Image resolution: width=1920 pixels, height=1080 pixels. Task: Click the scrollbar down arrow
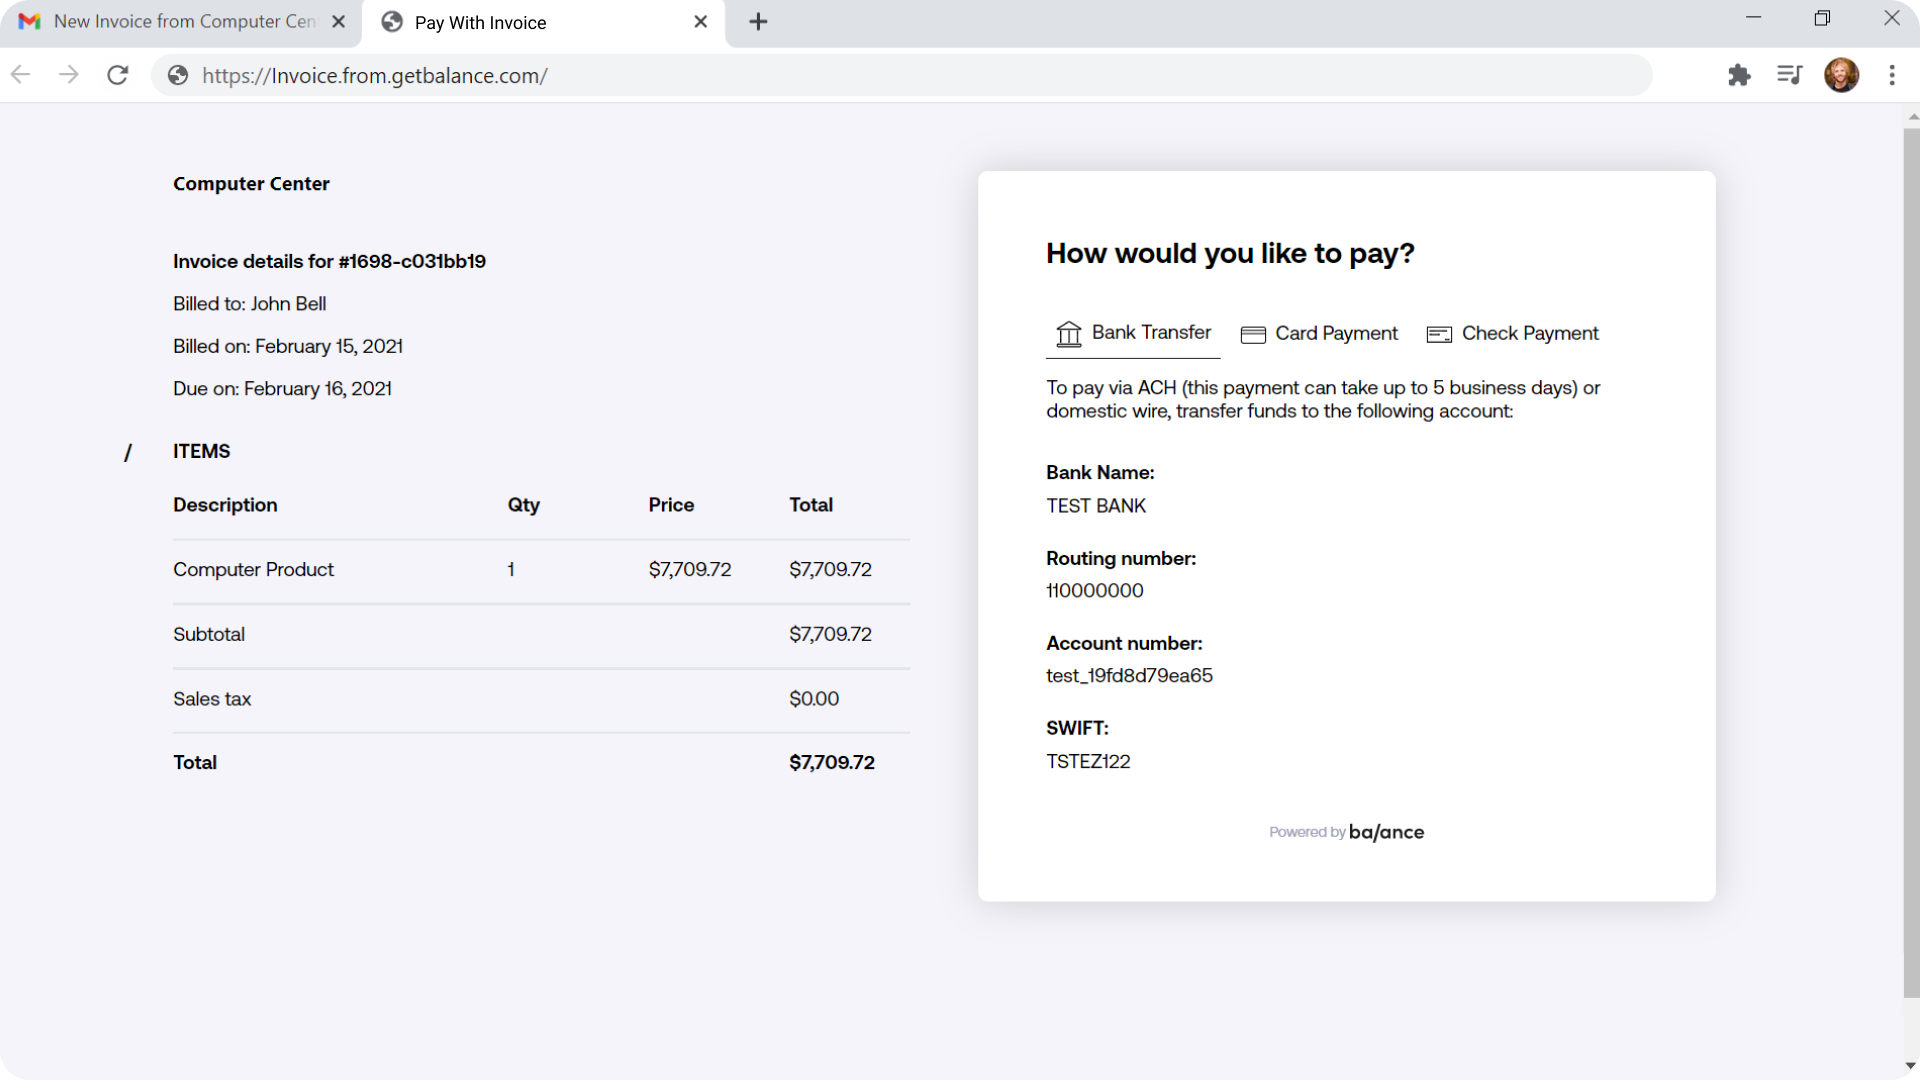[1912, 1065]
